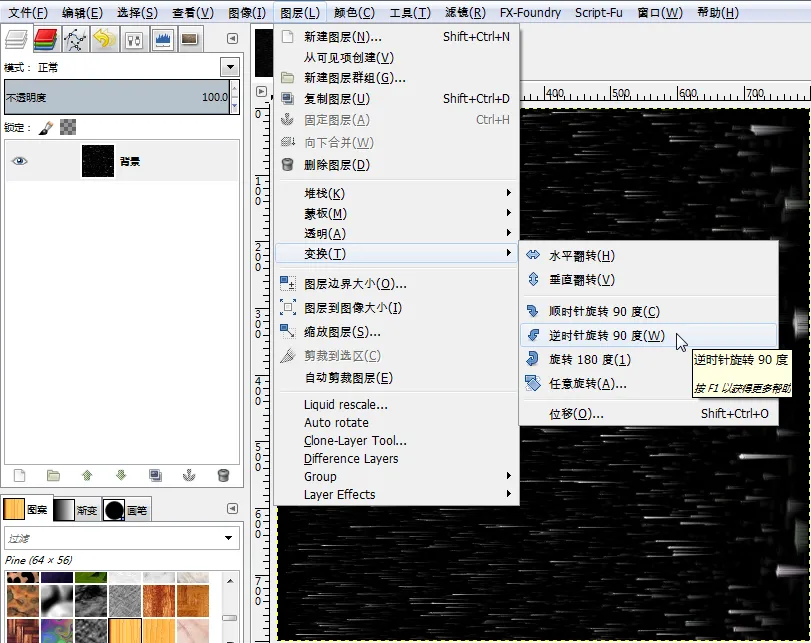Expand the 堆栈(K) submenu
811x643 pixels.
click(x=396, y=193)
